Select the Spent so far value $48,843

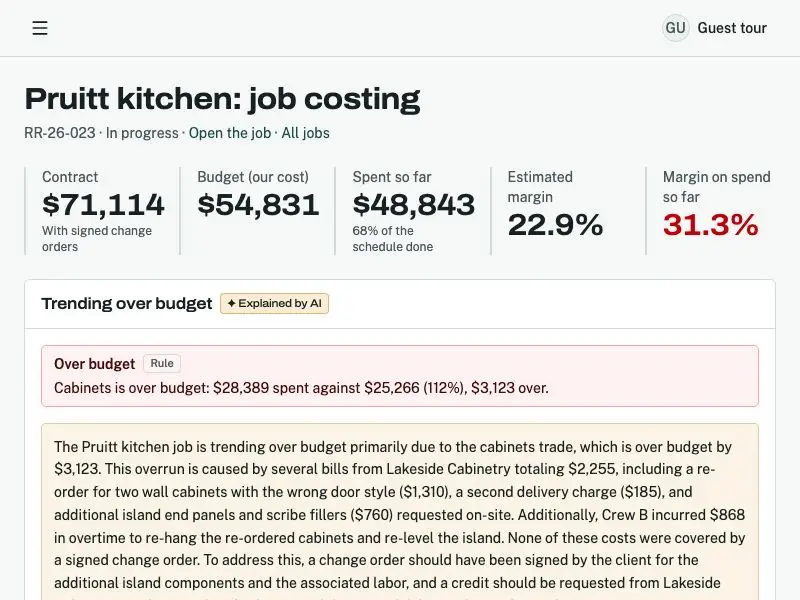[x=414, y=205]
